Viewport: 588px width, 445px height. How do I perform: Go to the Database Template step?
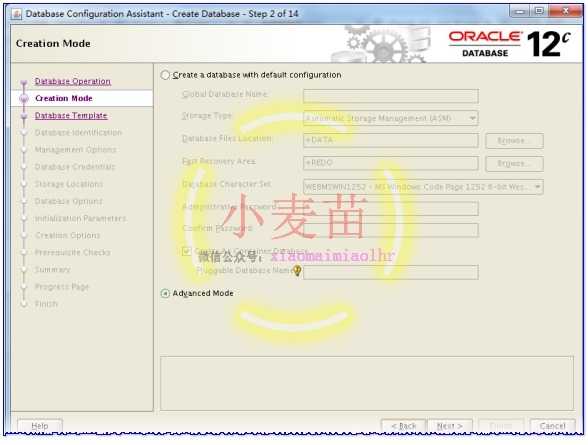[71, 115]
